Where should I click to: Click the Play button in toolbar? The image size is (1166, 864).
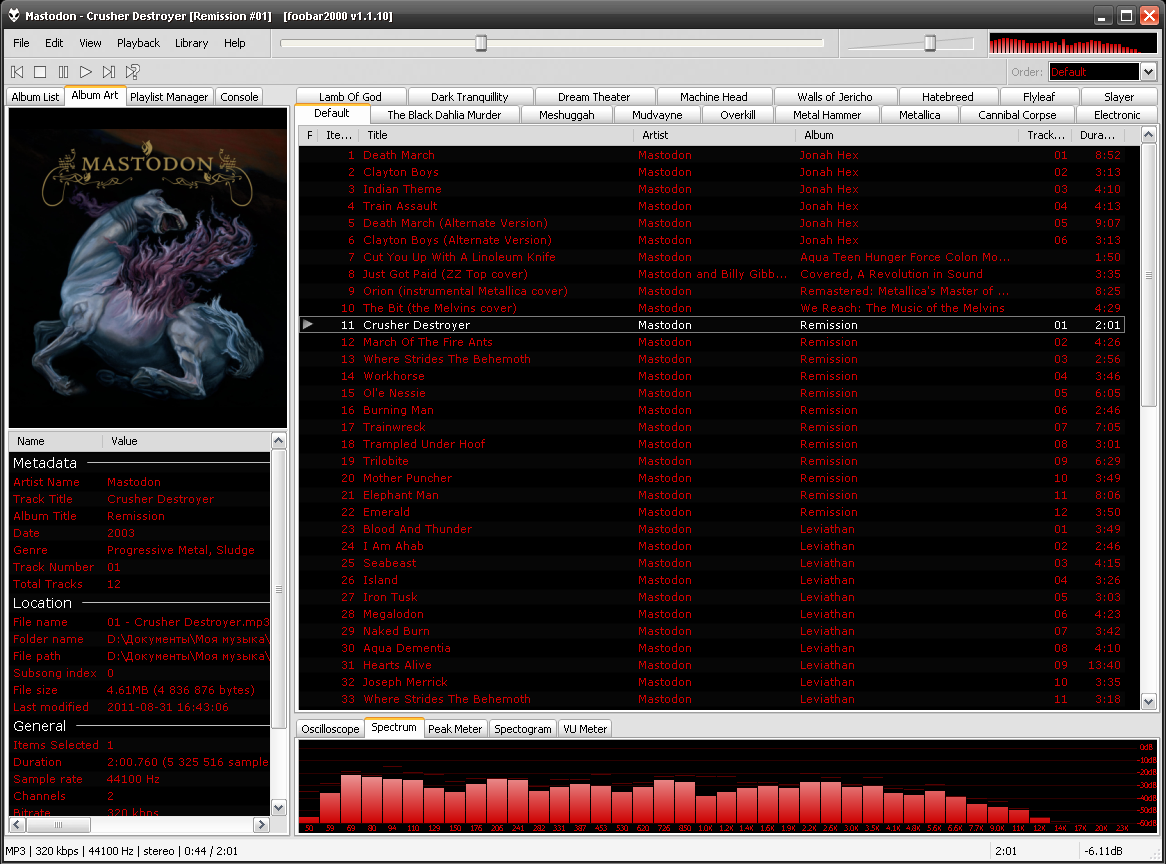coord(86,72)
